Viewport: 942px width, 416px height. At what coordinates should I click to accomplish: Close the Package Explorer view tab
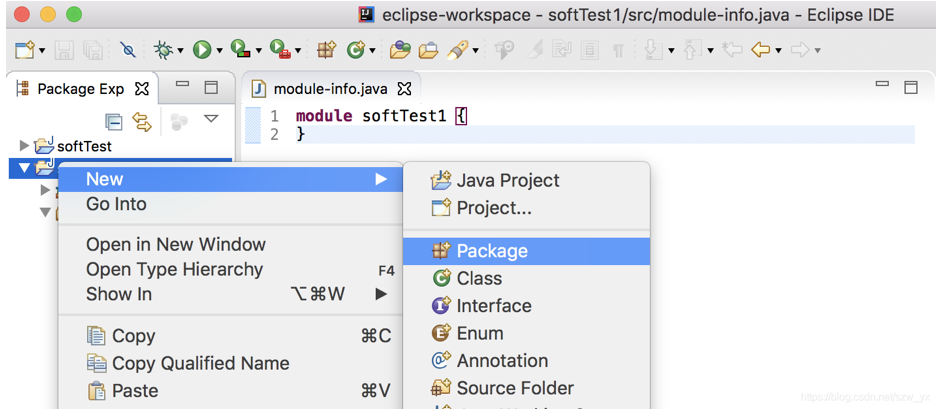pos(142,89)
